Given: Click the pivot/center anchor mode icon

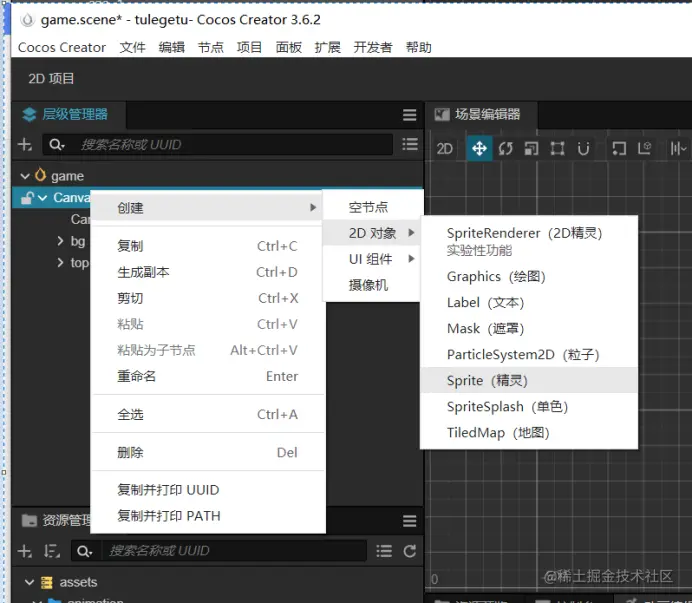Looking at the screenshot, I should (x=619, y=148).
